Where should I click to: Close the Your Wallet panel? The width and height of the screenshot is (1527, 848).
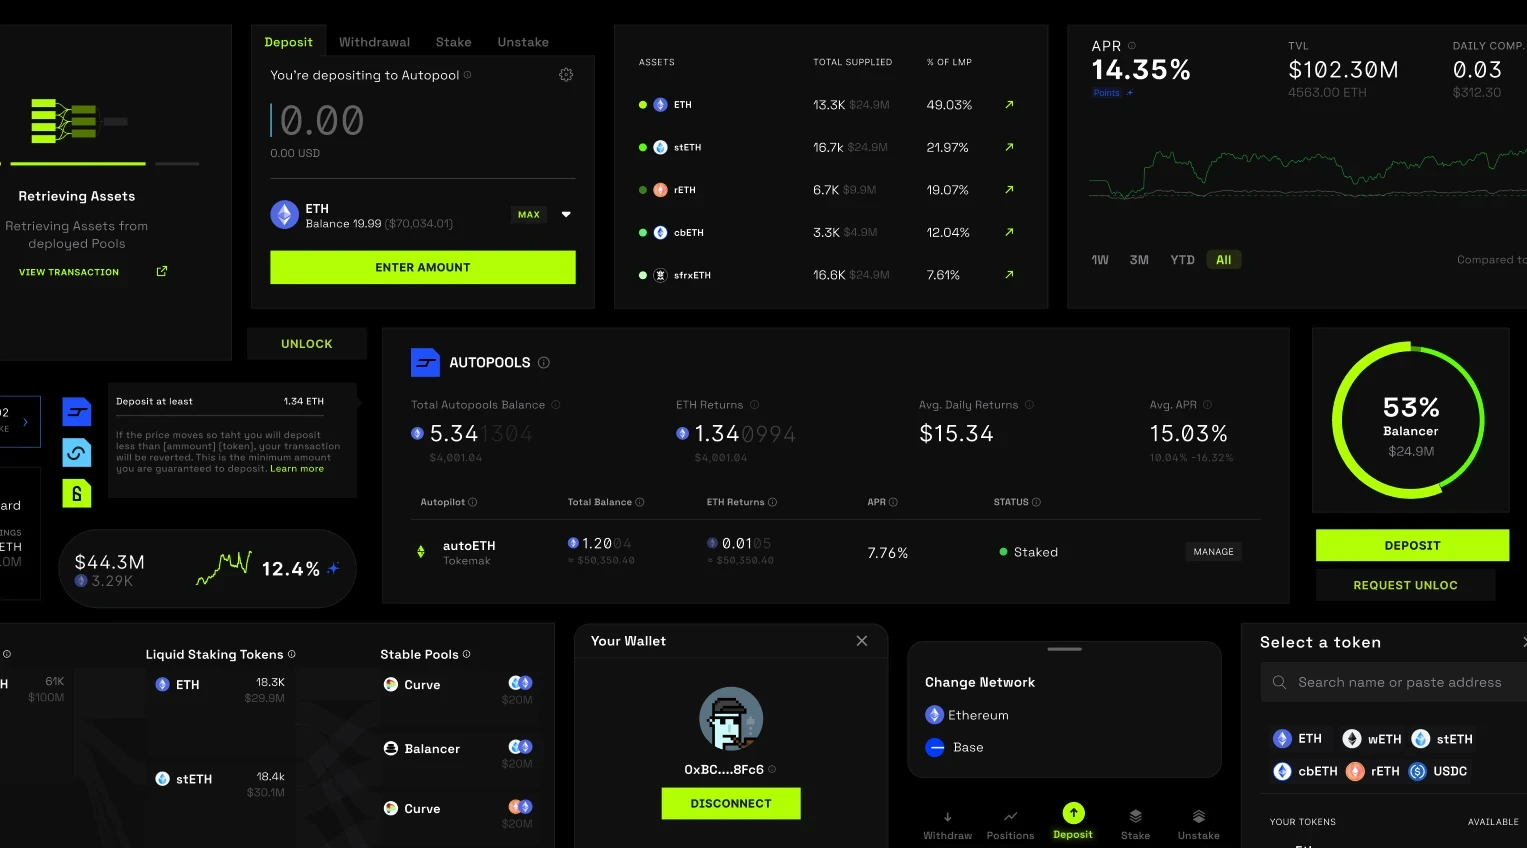point(862,641)
